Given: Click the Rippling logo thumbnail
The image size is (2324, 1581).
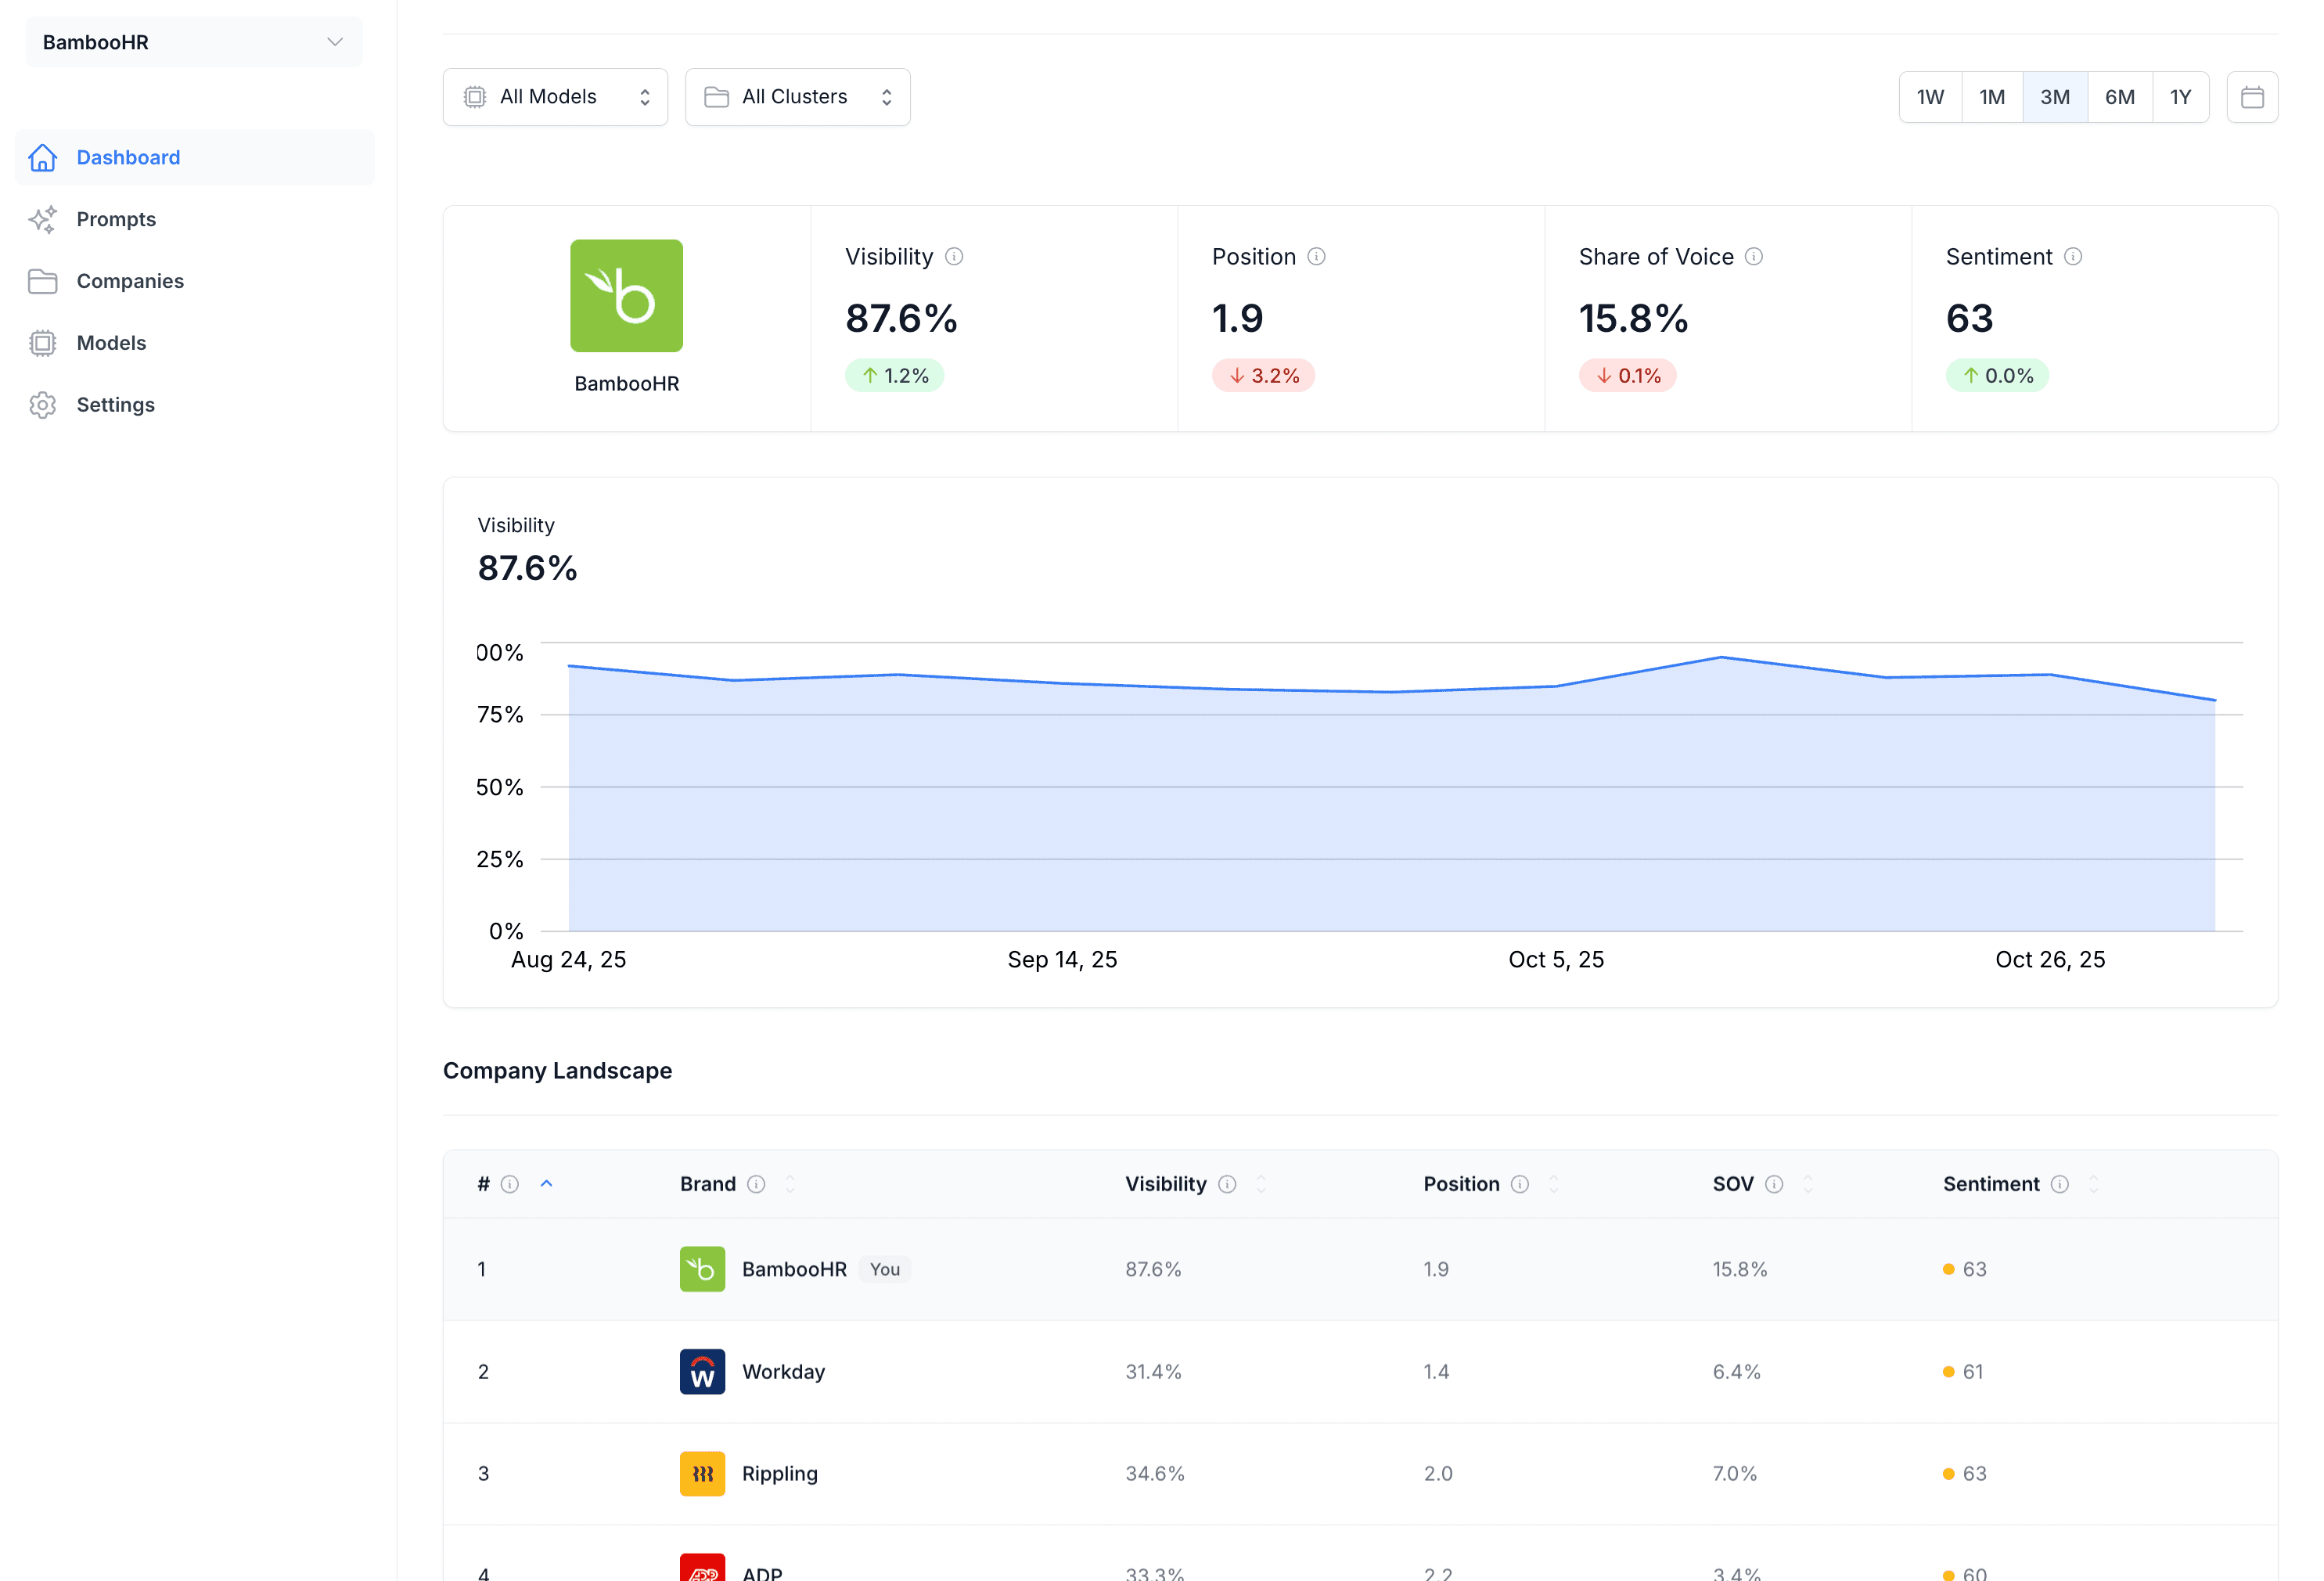Looking at the screenshot, I should click(x=702, y=1473).
